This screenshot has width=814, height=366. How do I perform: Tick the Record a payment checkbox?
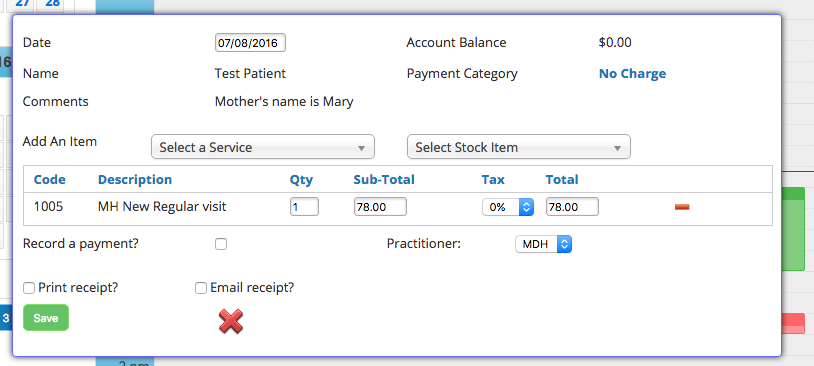221,244
